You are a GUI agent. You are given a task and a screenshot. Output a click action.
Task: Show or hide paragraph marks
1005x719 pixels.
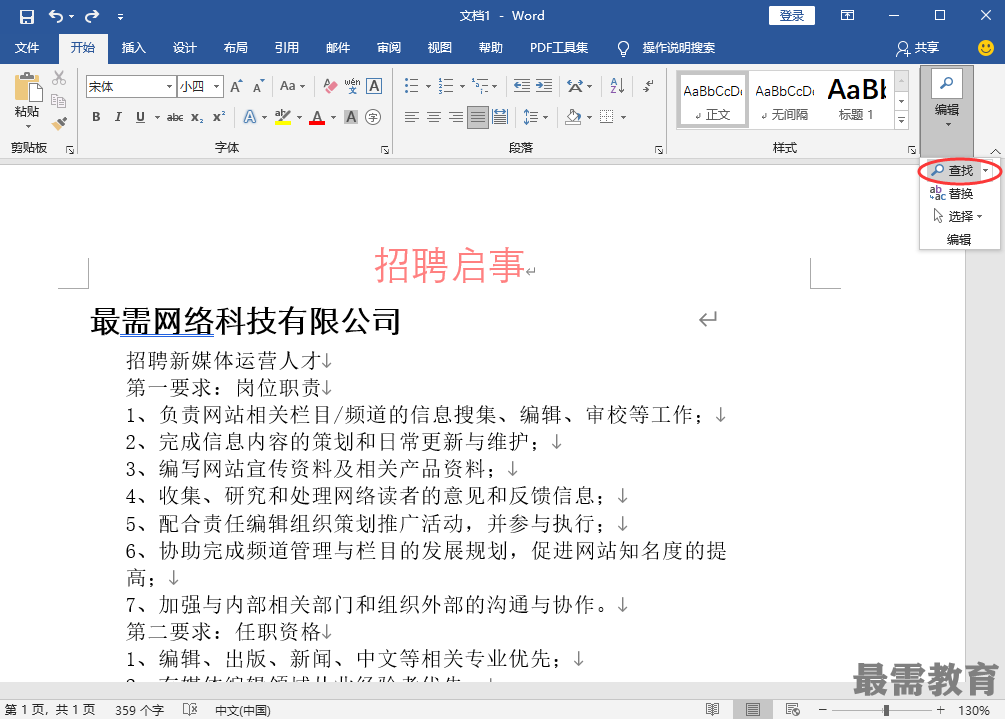click(x=648, y=86)
